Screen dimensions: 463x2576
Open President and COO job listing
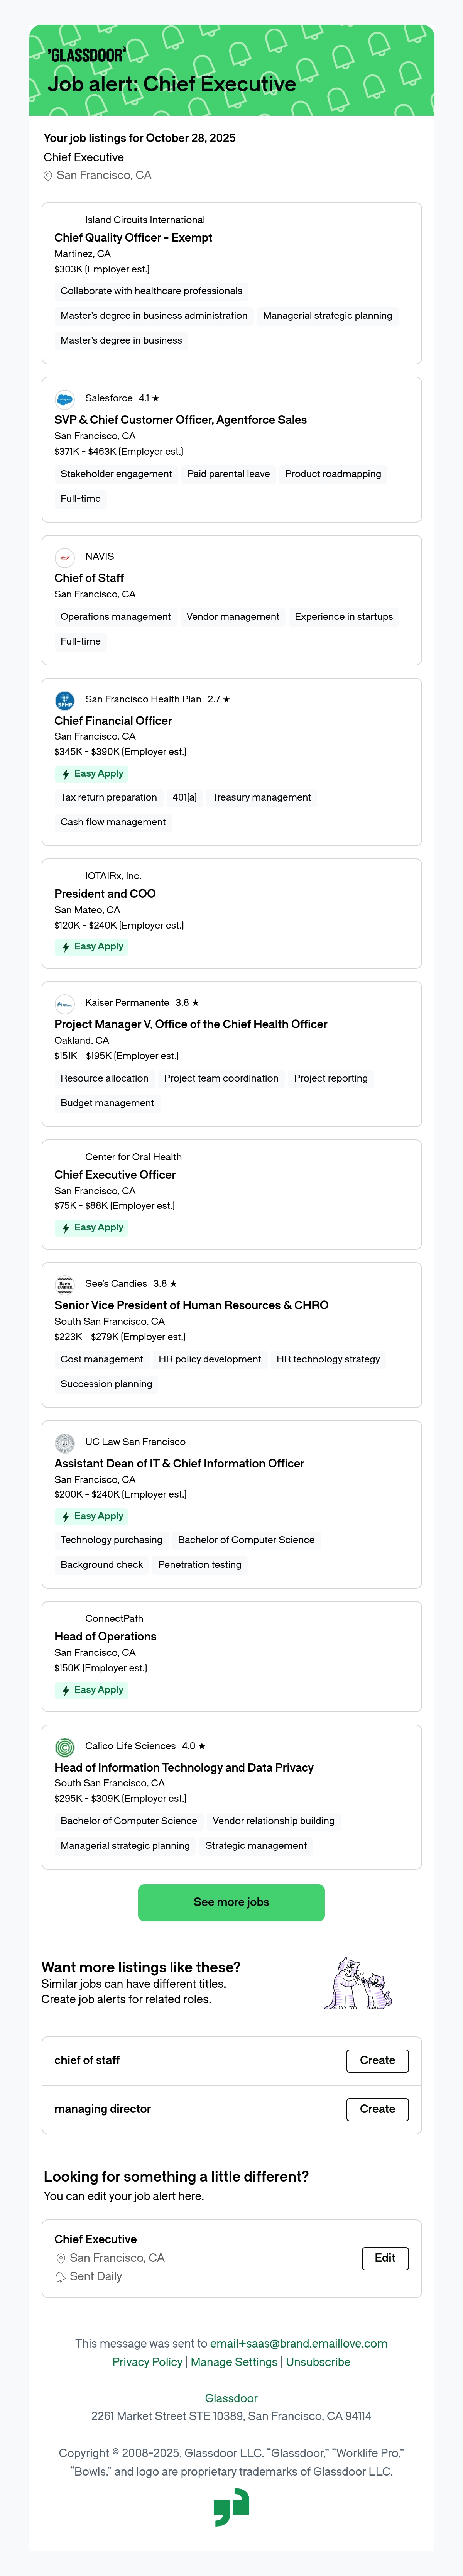[x=105, y=894]
